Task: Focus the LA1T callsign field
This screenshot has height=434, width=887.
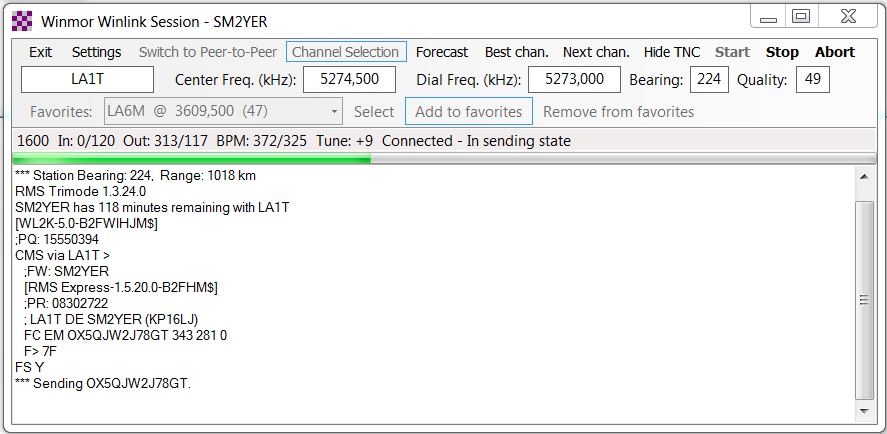Action: [x=87, y=79]
